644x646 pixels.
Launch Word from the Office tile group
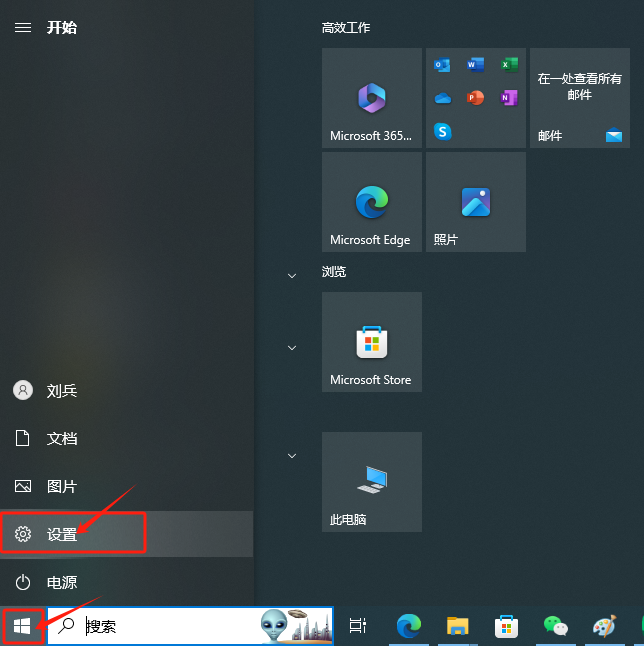pyautogui.click(x=475, y=65)
